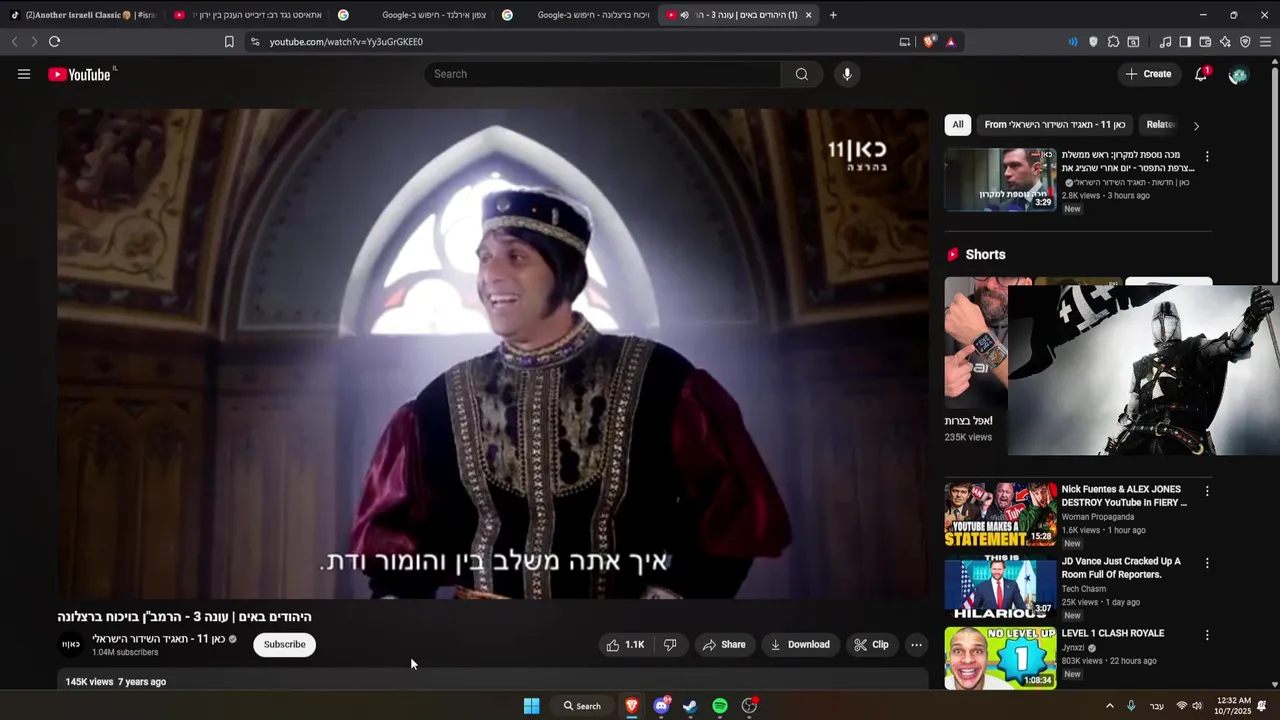The width and height of the screenshot is (1280, 720).
Task: Open the browser extensions puzzle icon
Action: coord(1113,42)
